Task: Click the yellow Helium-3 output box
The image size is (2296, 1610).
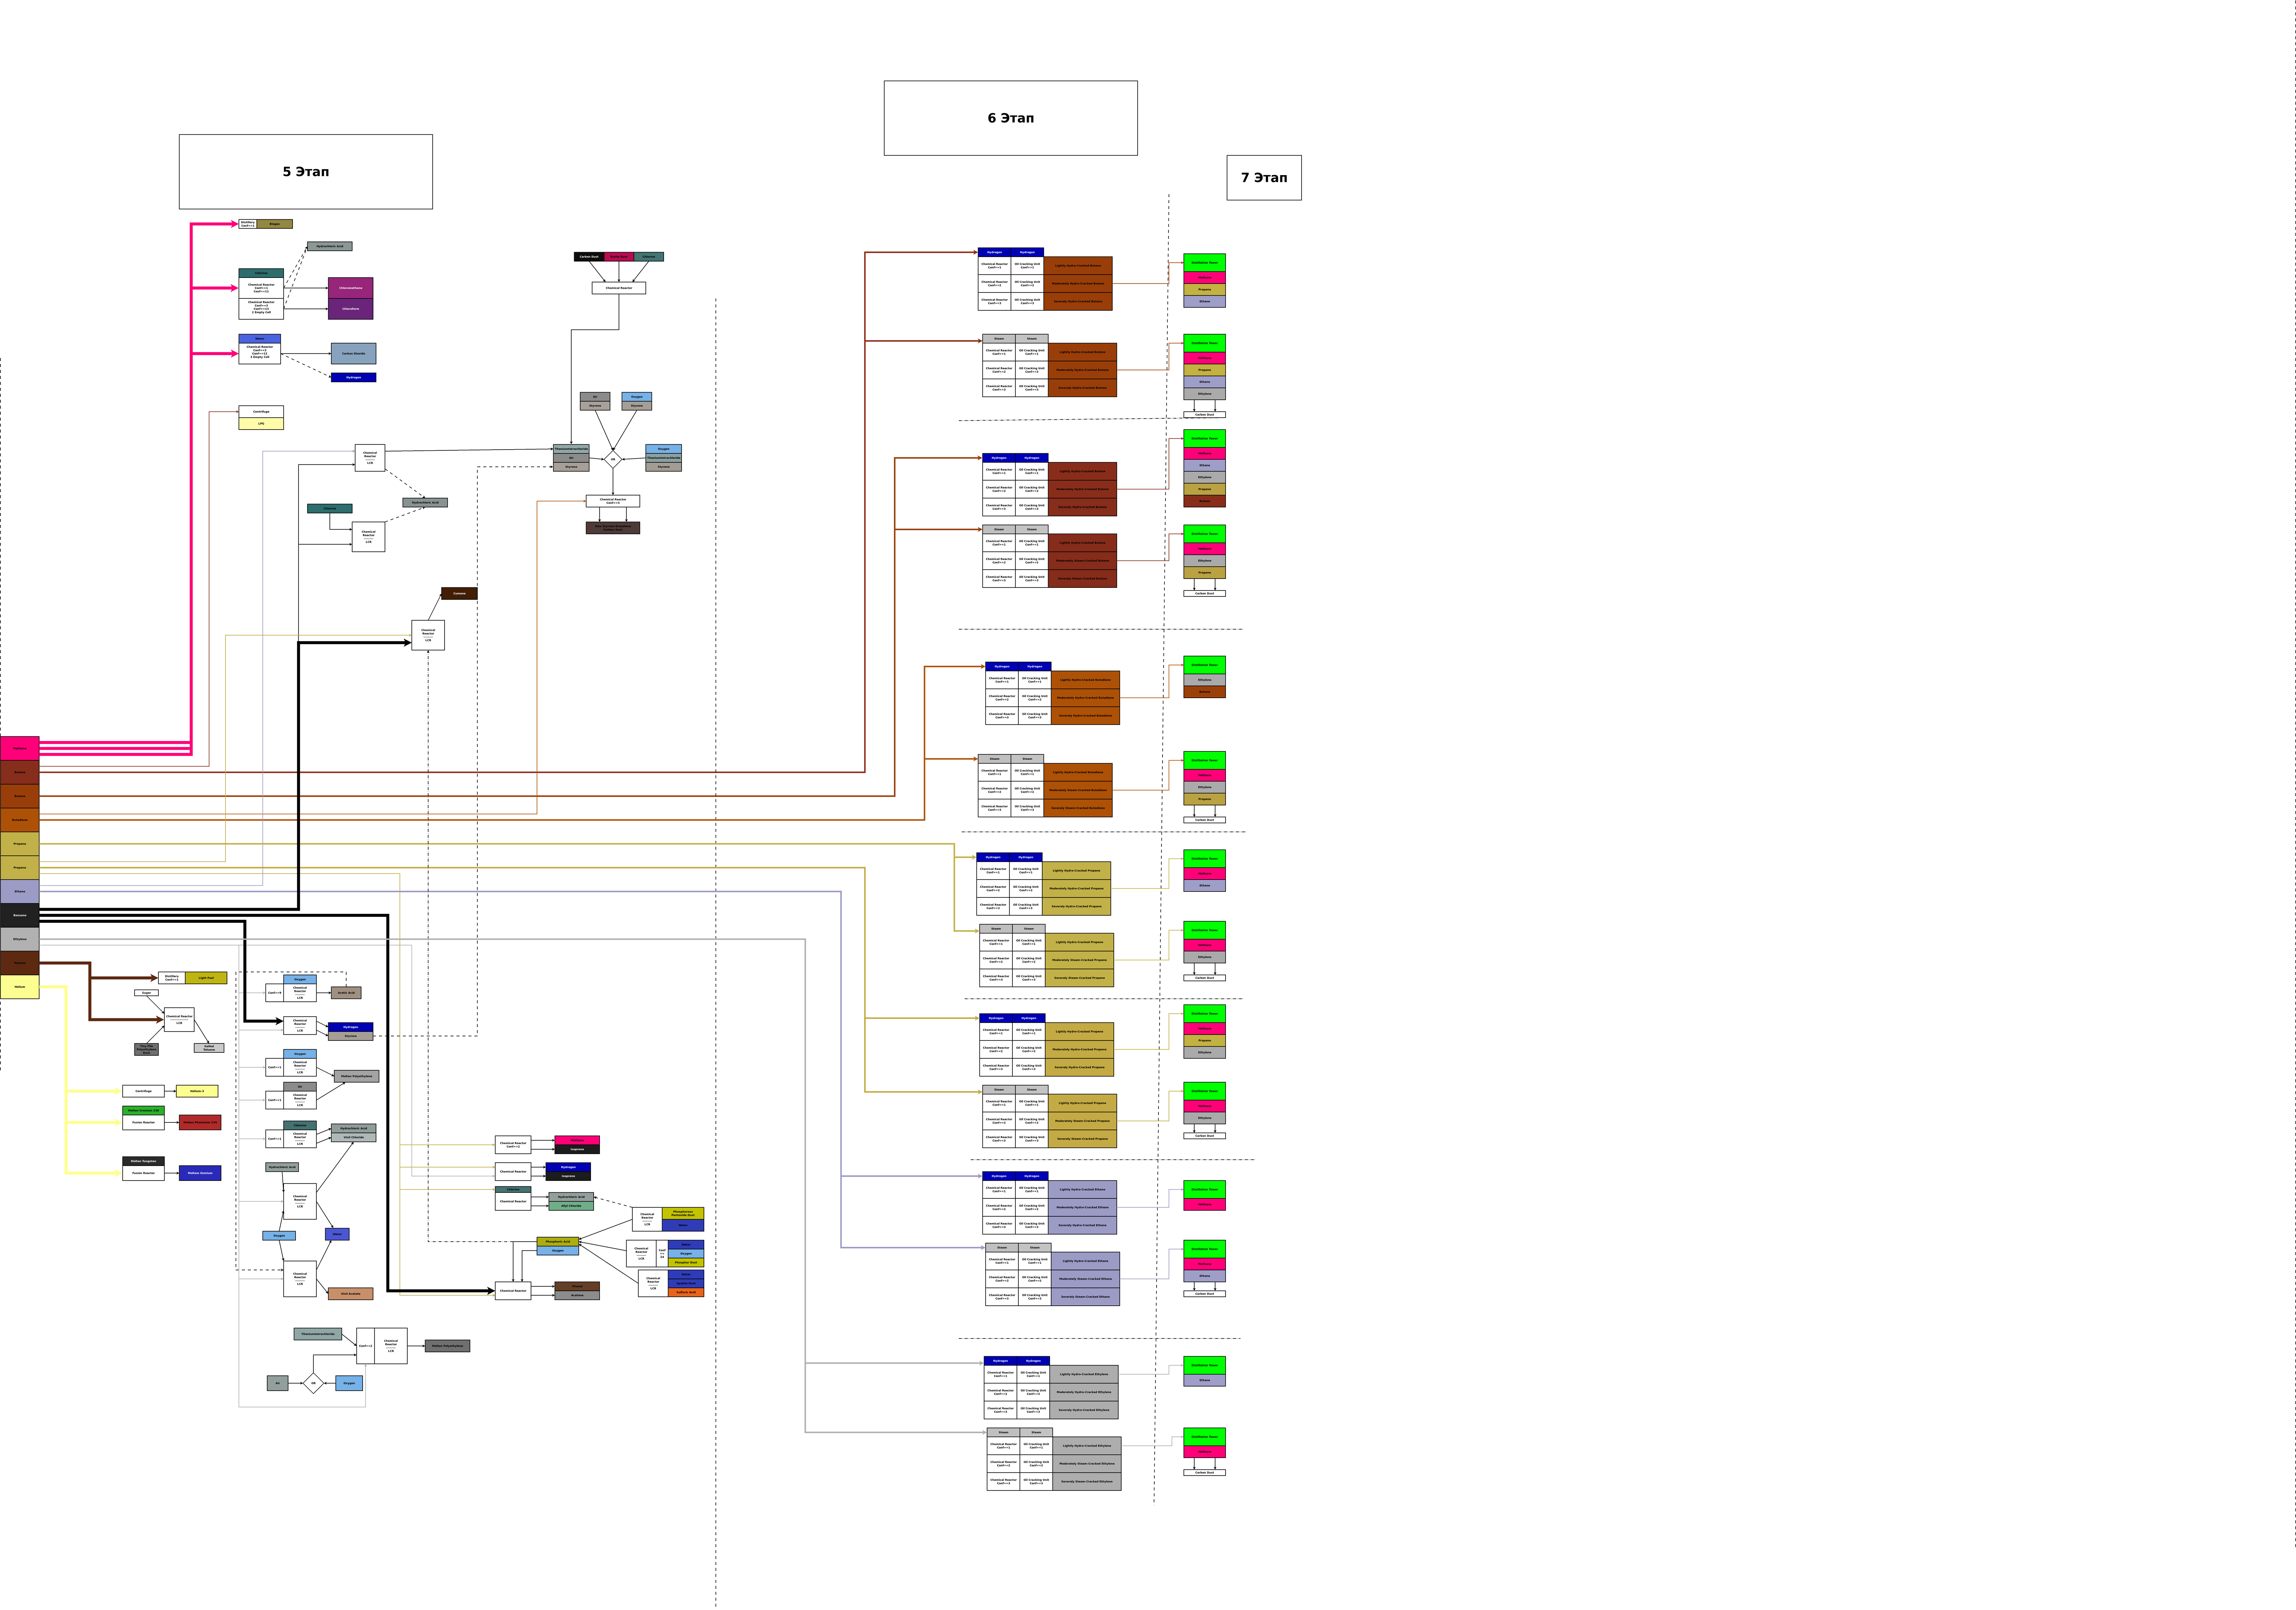Action: (197, 1092)
